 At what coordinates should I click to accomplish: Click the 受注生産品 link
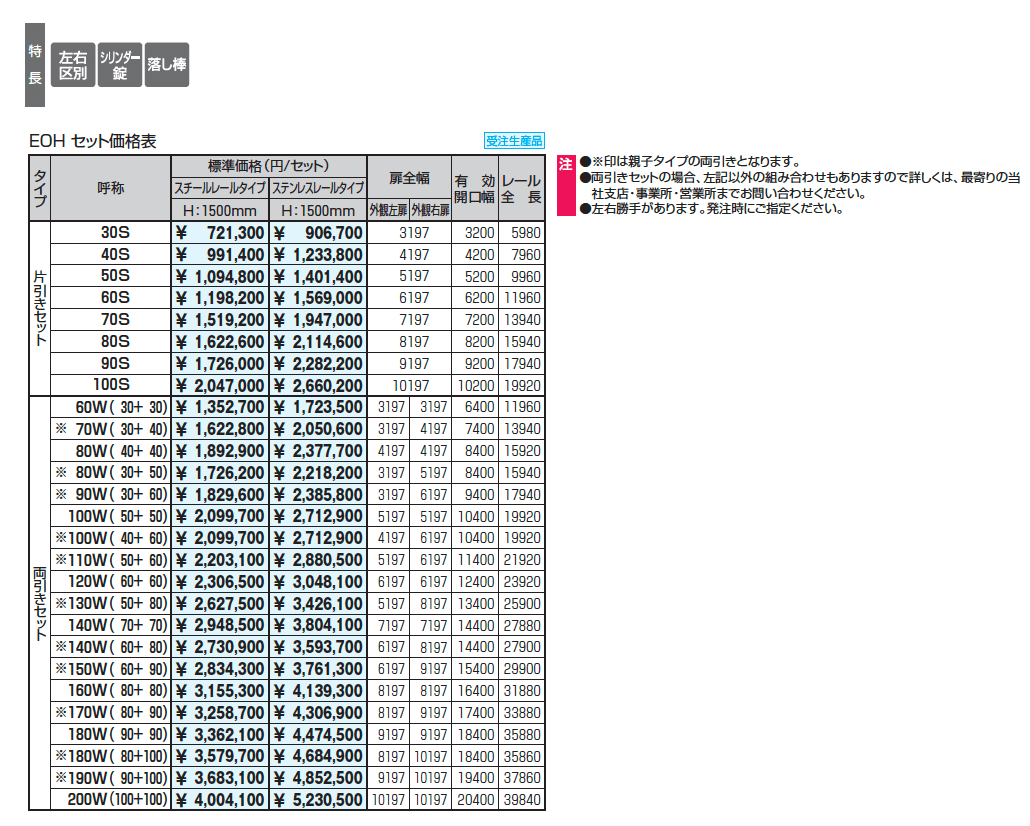point(515,139)
